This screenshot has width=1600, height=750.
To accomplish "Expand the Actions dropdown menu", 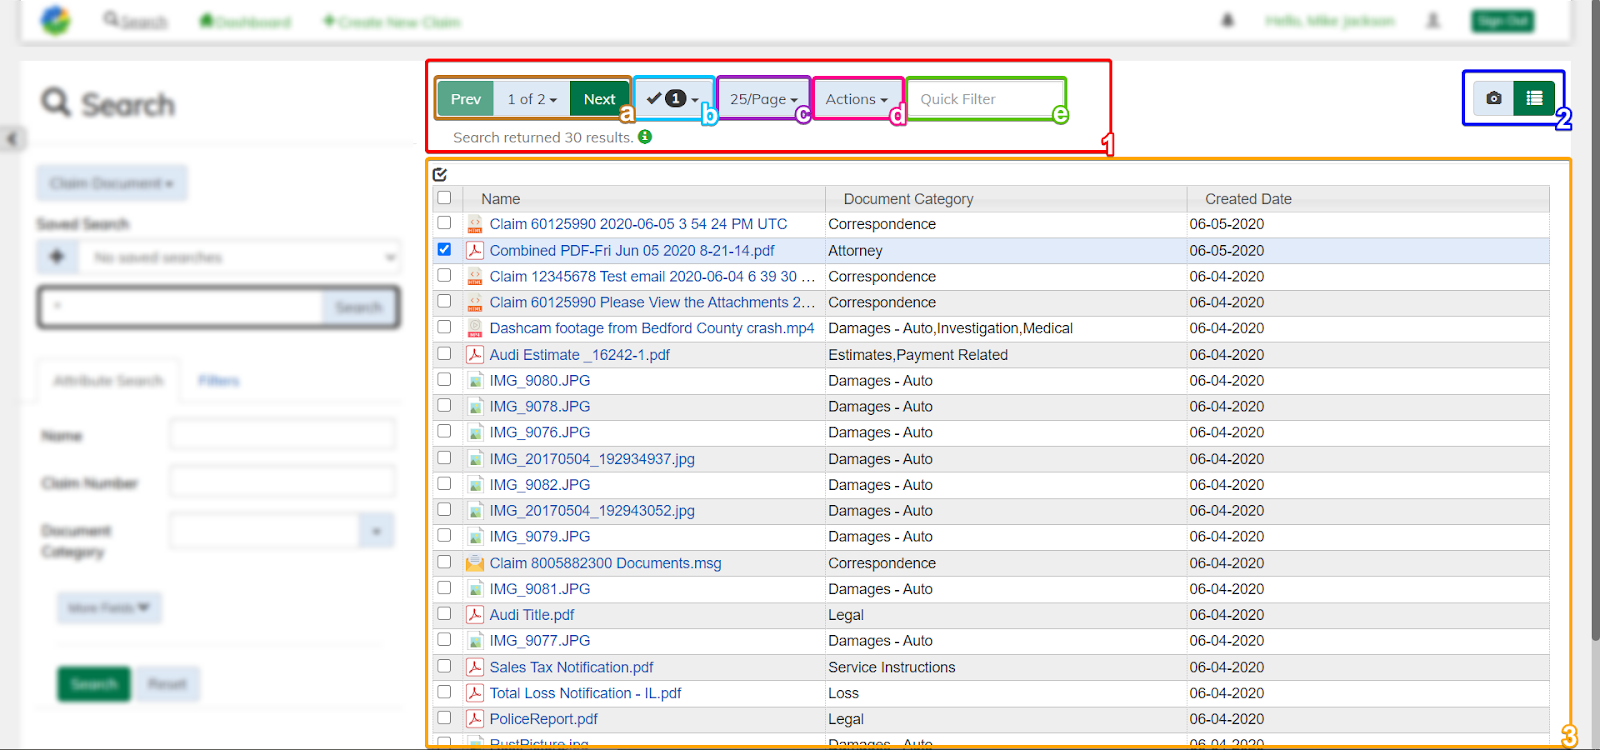I will tap(856, 99).
